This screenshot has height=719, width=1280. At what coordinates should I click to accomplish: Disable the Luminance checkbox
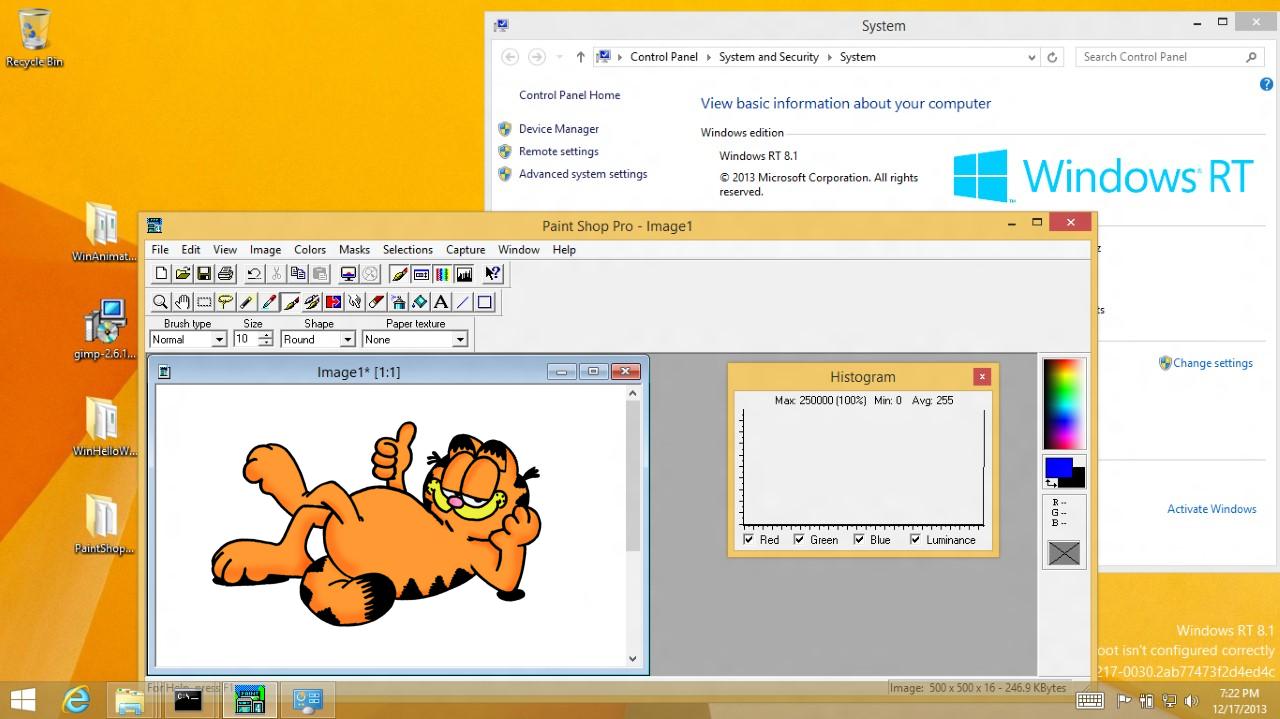coord(915,540)
